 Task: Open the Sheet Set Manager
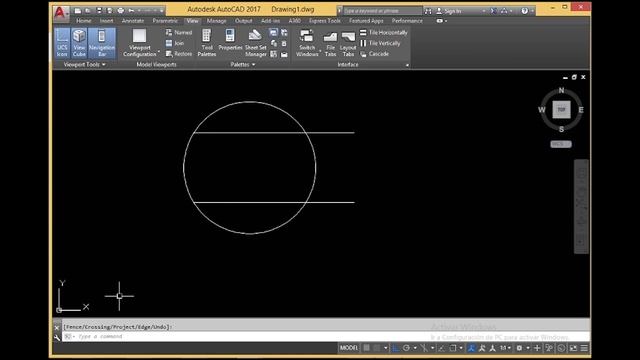(256, 43)
